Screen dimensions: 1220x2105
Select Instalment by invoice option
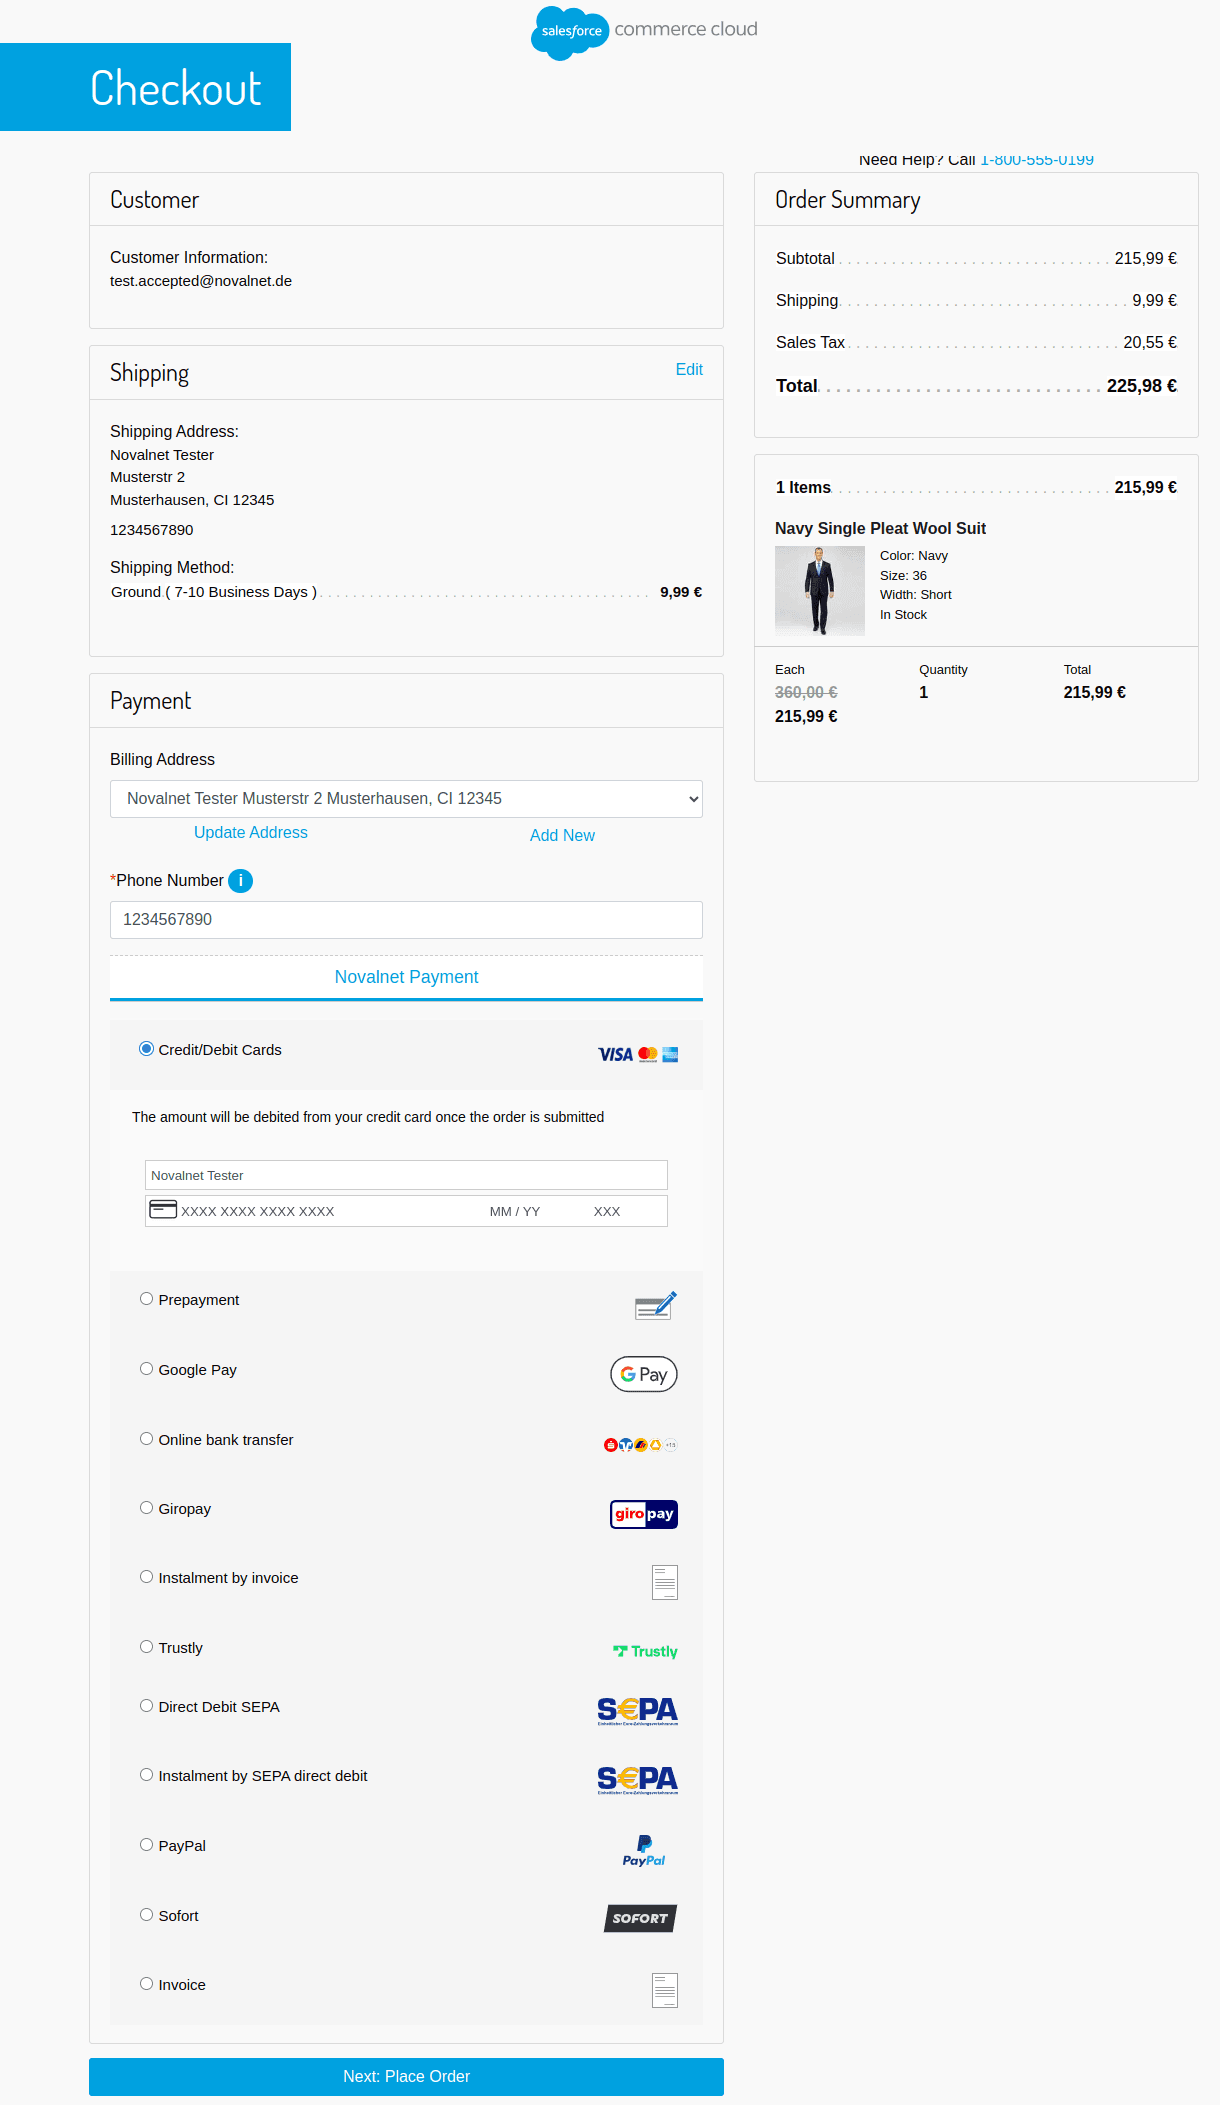pos(146,1577)
